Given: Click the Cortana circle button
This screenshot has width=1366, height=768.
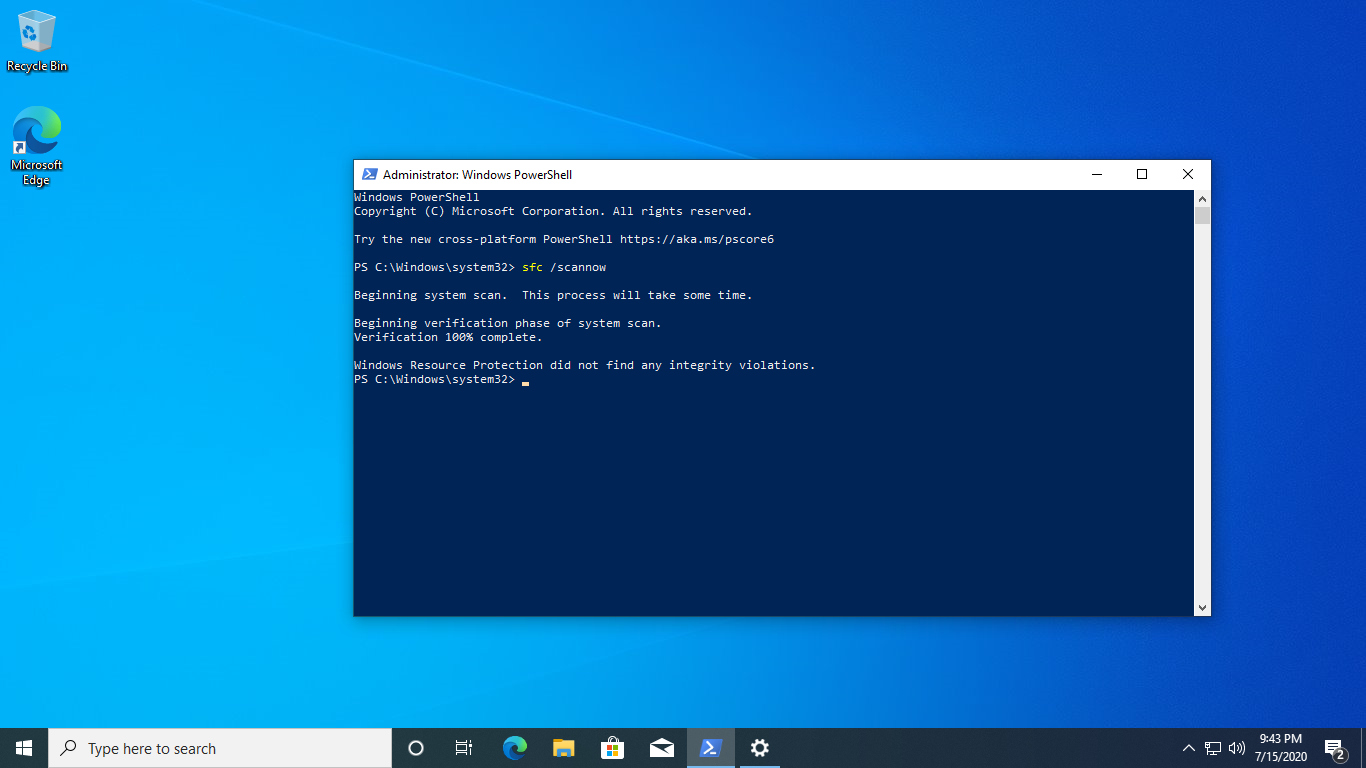Looking at the screenshot, I should coord(416,748).
